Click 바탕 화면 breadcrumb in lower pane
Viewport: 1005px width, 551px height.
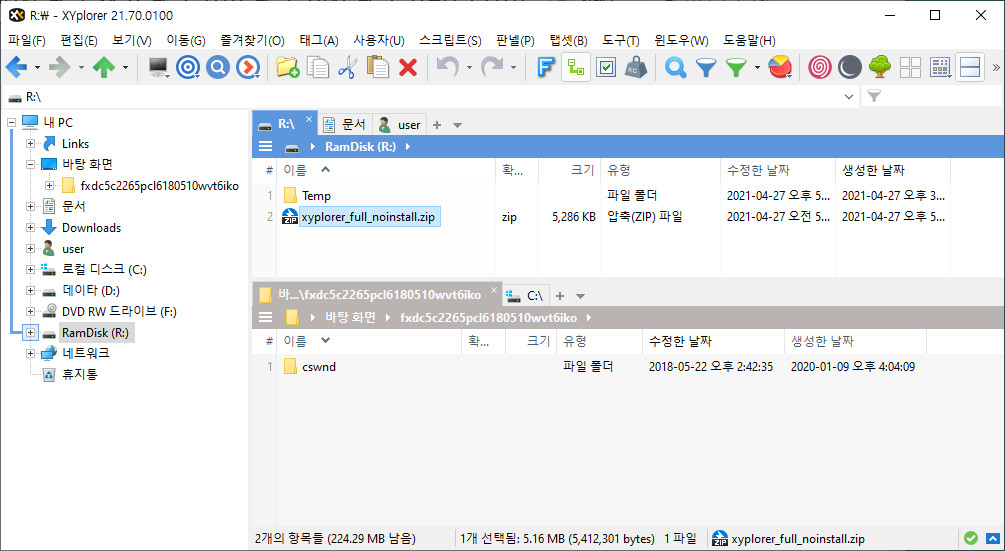(350, 318)
